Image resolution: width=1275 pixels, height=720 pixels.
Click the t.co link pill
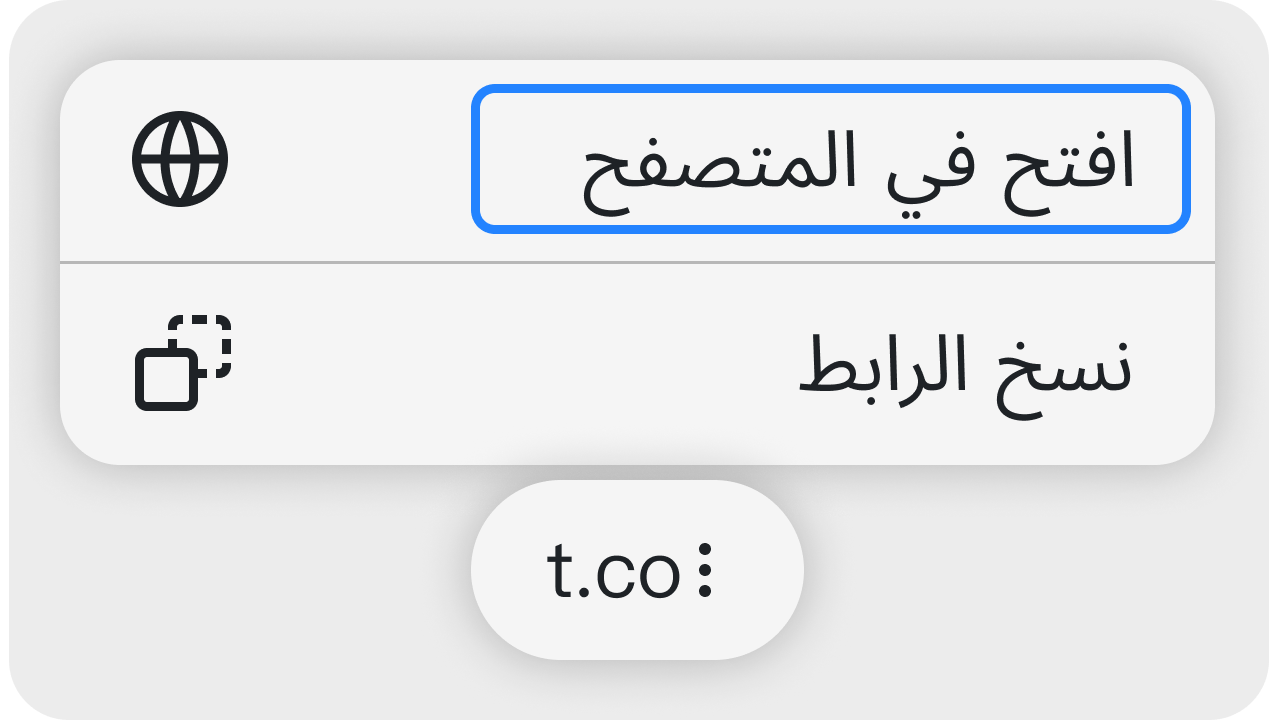point(615,571)
